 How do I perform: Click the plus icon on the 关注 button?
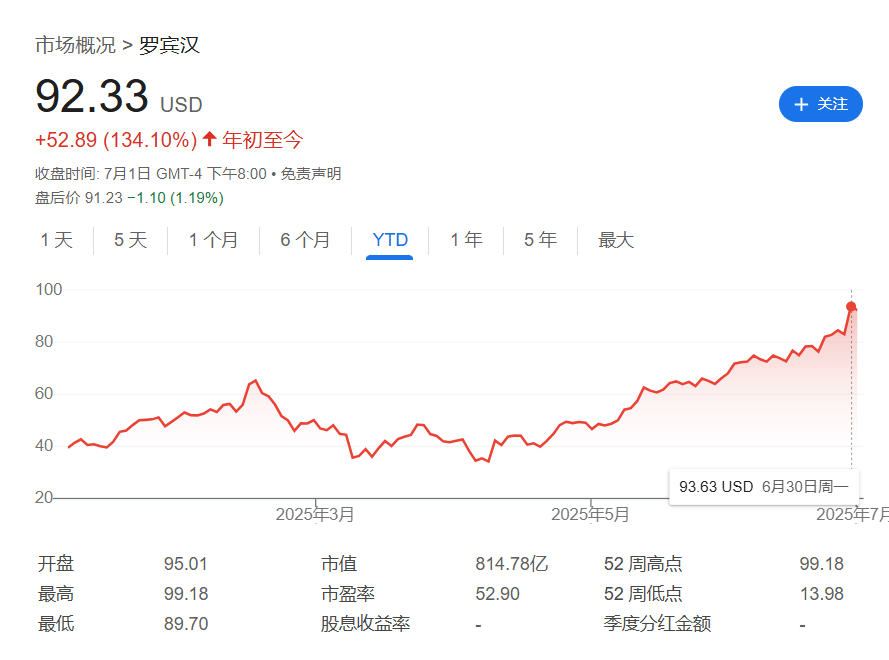click(x=800, y=104)
